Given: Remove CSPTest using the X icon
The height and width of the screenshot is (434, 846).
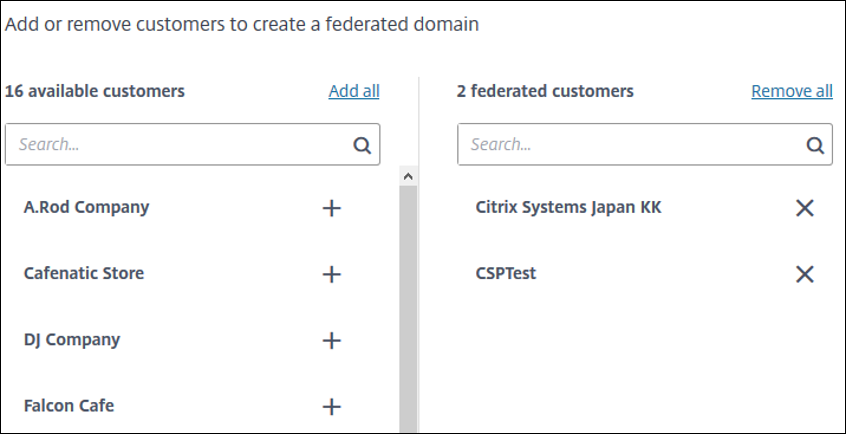Looking at the screenshot, I should click(804, 274).
